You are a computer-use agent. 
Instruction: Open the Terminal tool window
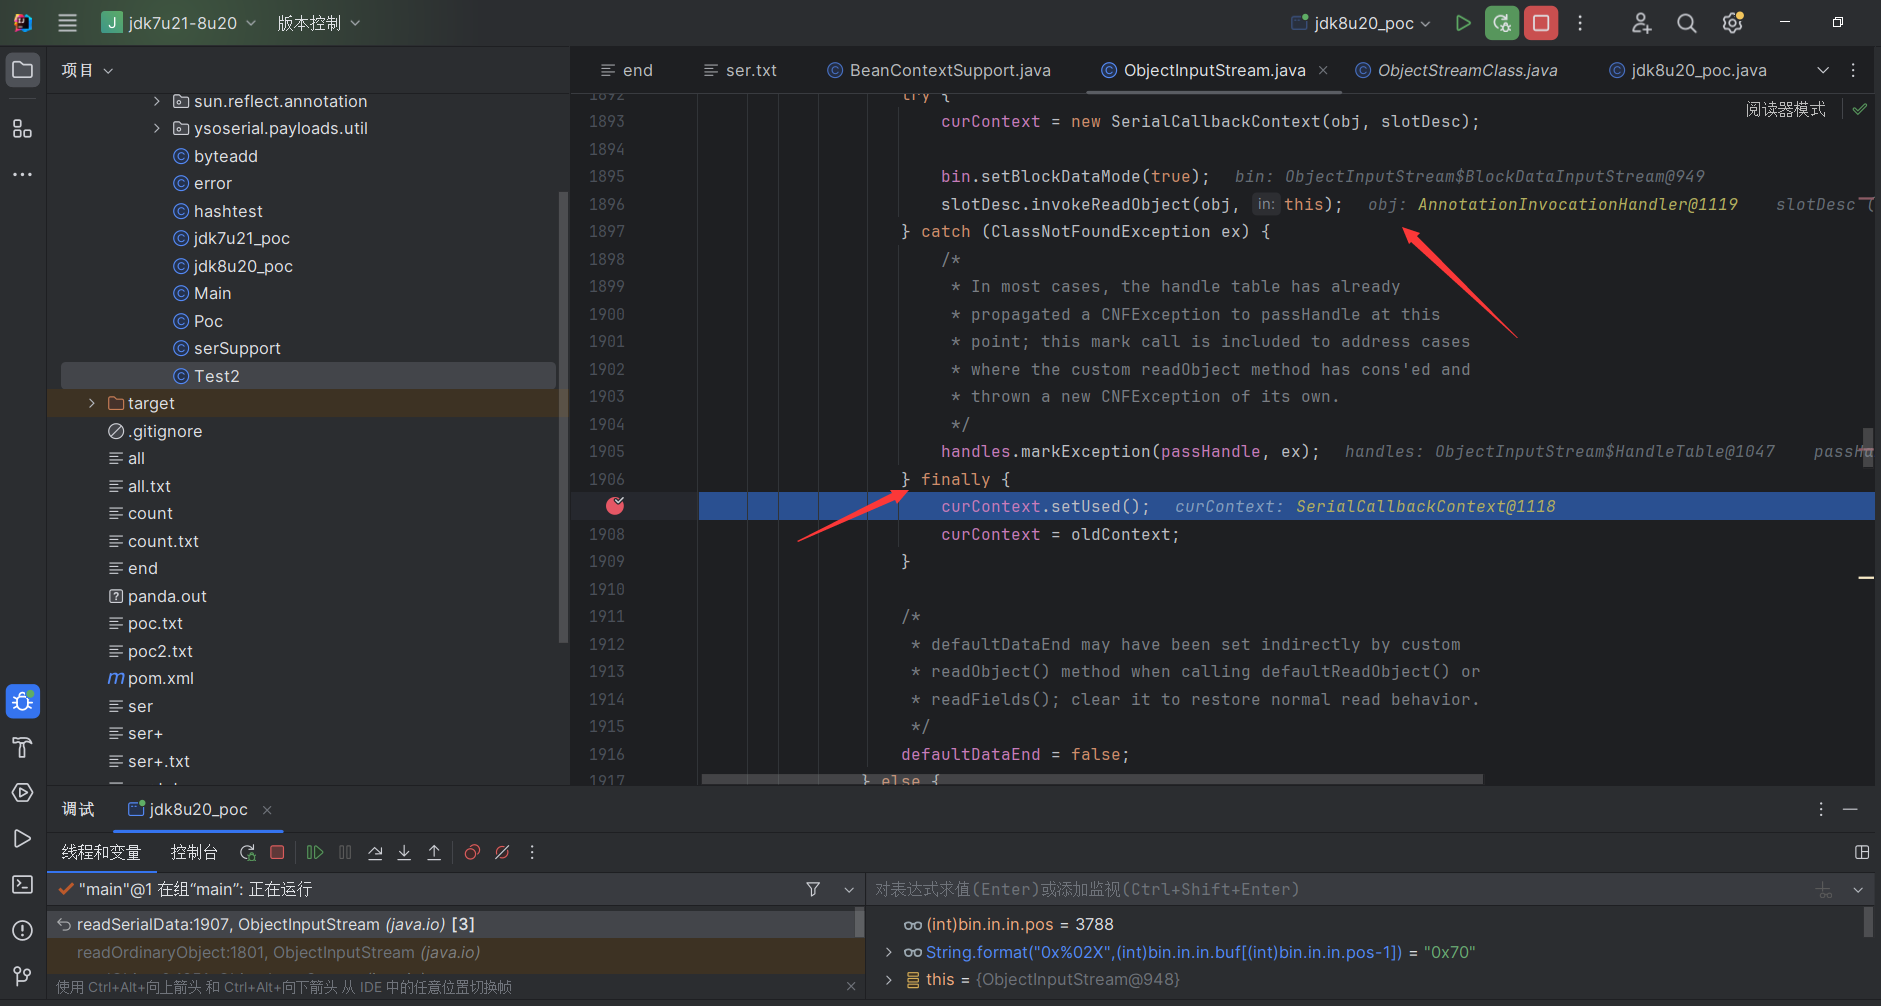[x=22, y=884]
